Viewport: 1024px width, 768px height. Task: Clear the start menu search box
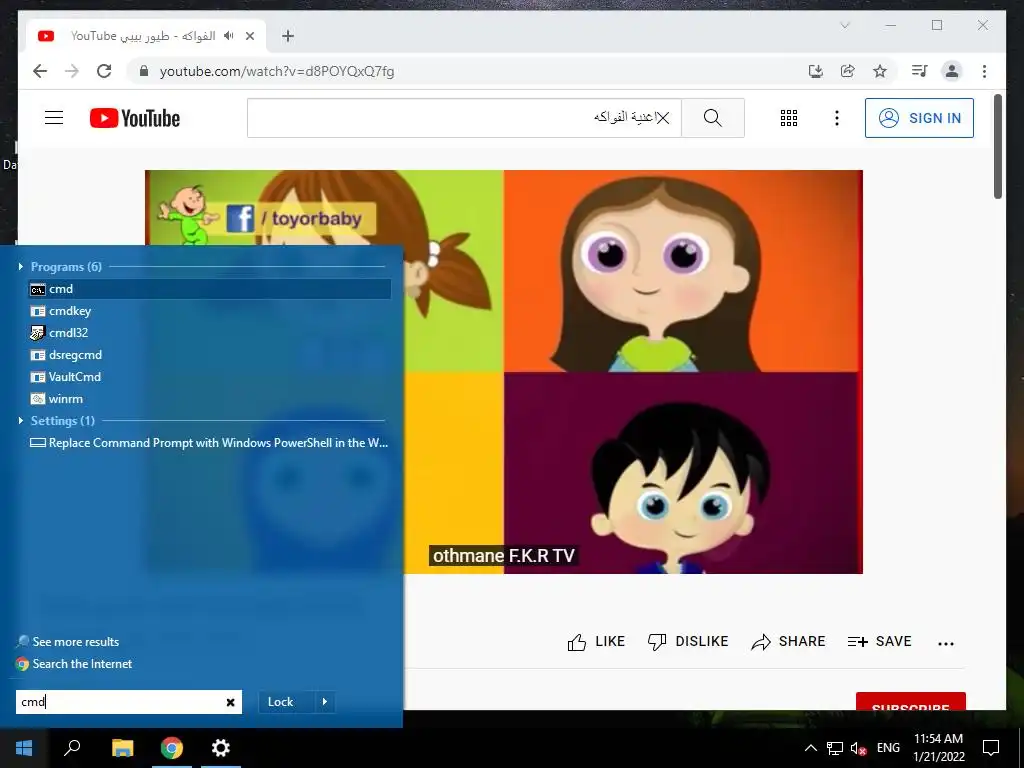231,702
